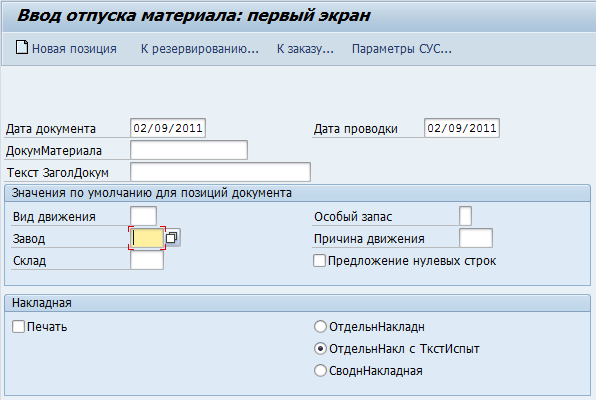Click the Дата проводки date field
The image size is (596, 400).
coord(462,128)
